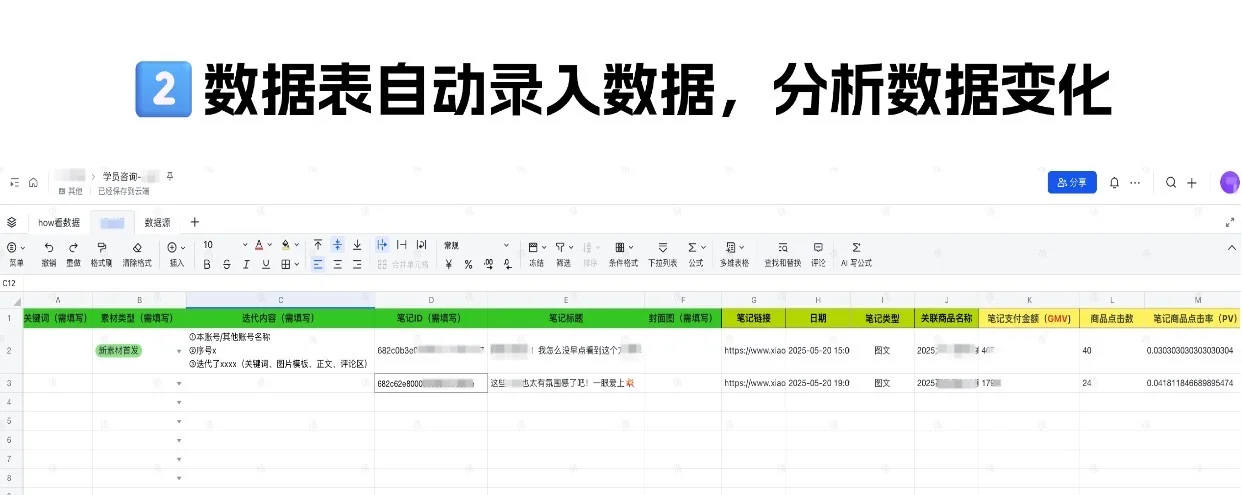Screen dimensions: 1242x495
Task: Click the blue 分享 share button
Action: tap(1072, 182)
